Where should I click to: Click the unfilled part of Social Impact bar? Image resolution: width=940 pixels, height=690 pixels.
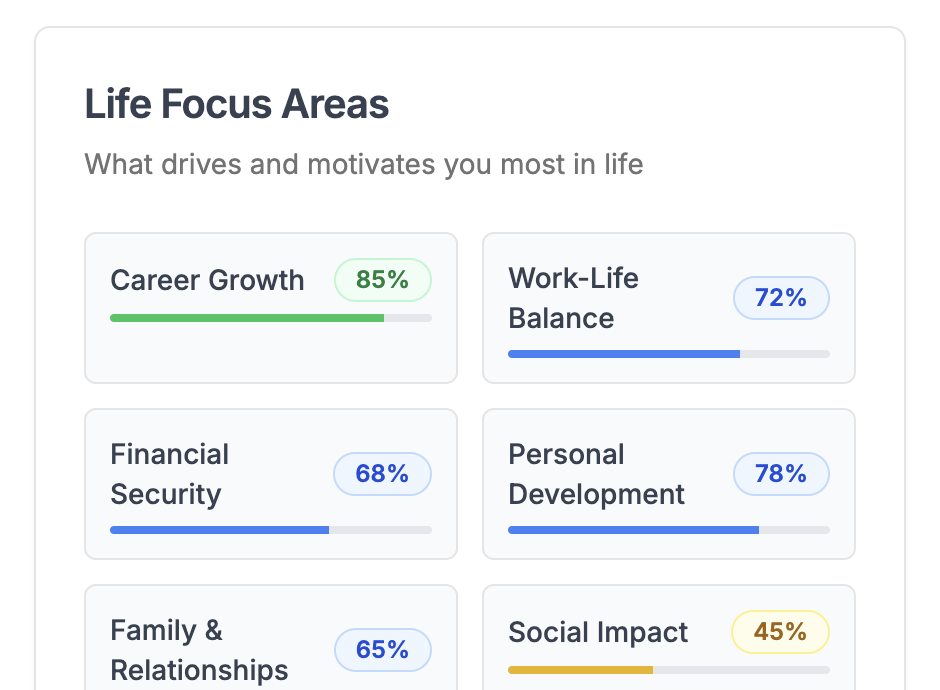(x=742, y=670)
